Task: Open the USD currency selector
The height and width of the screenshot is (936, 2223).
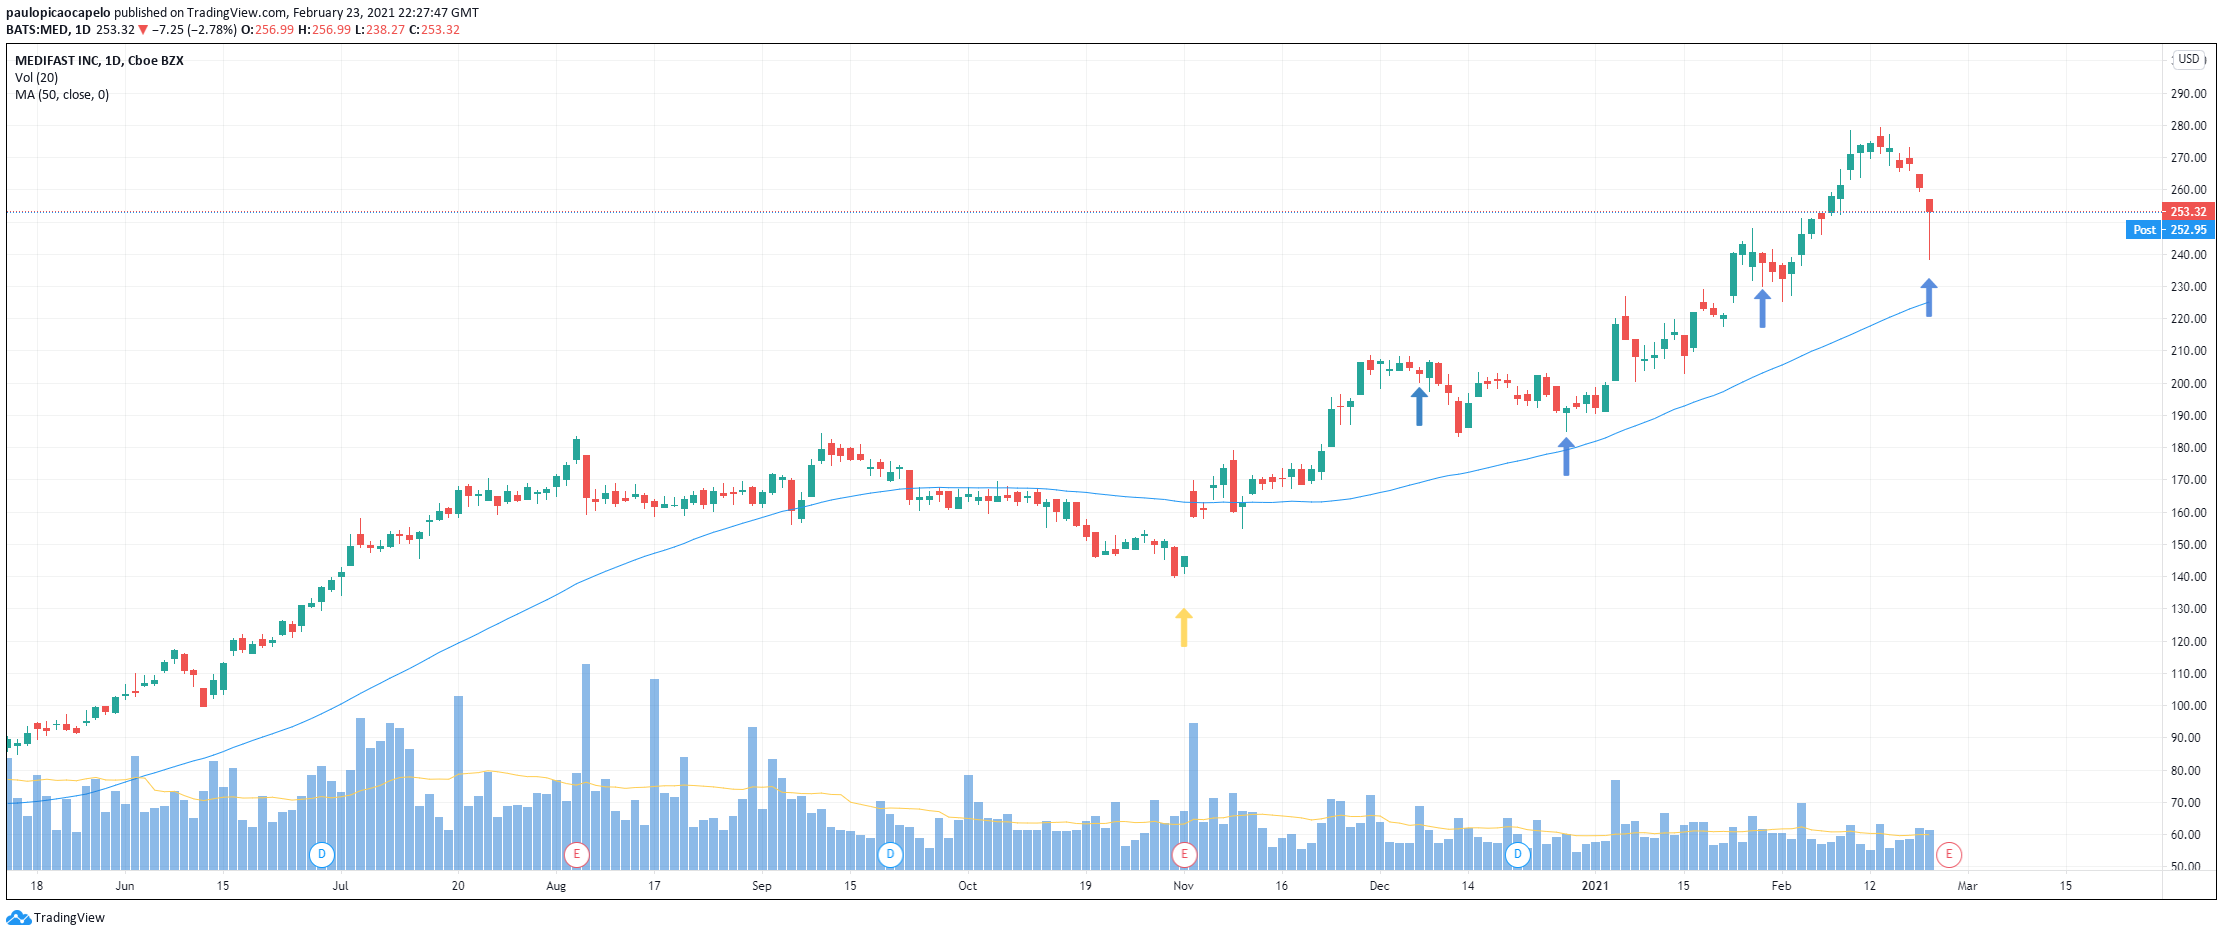Action: pyautogui.click(x=2189, y=60)
